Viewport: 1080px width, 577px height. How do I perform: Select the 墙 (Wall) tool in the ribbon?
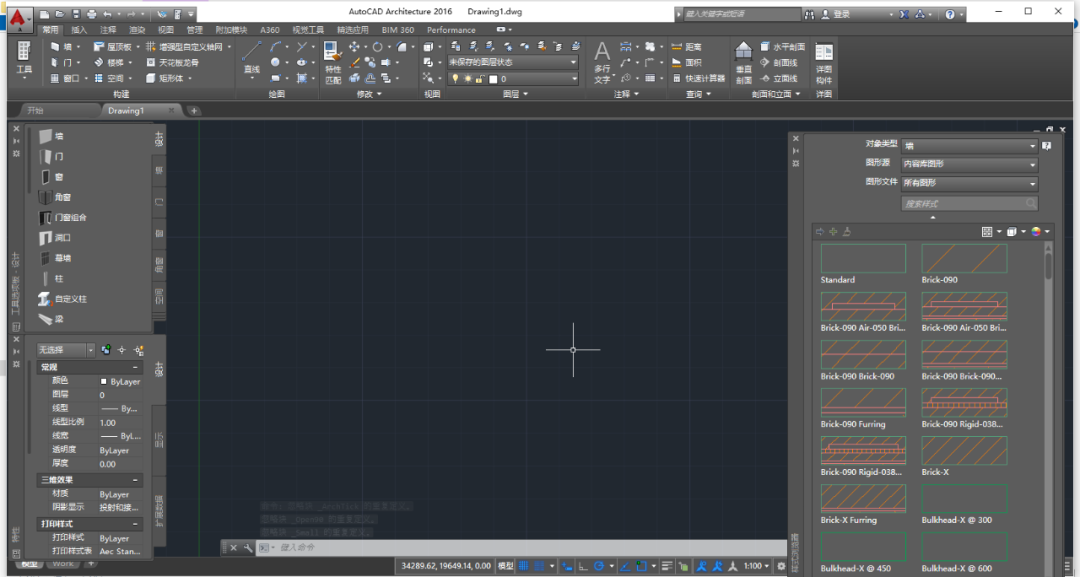61,47
